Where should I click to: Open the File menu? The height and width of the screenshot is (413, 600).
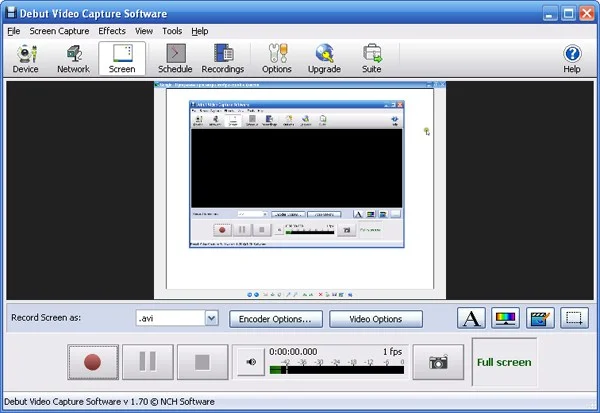point(14,31)
